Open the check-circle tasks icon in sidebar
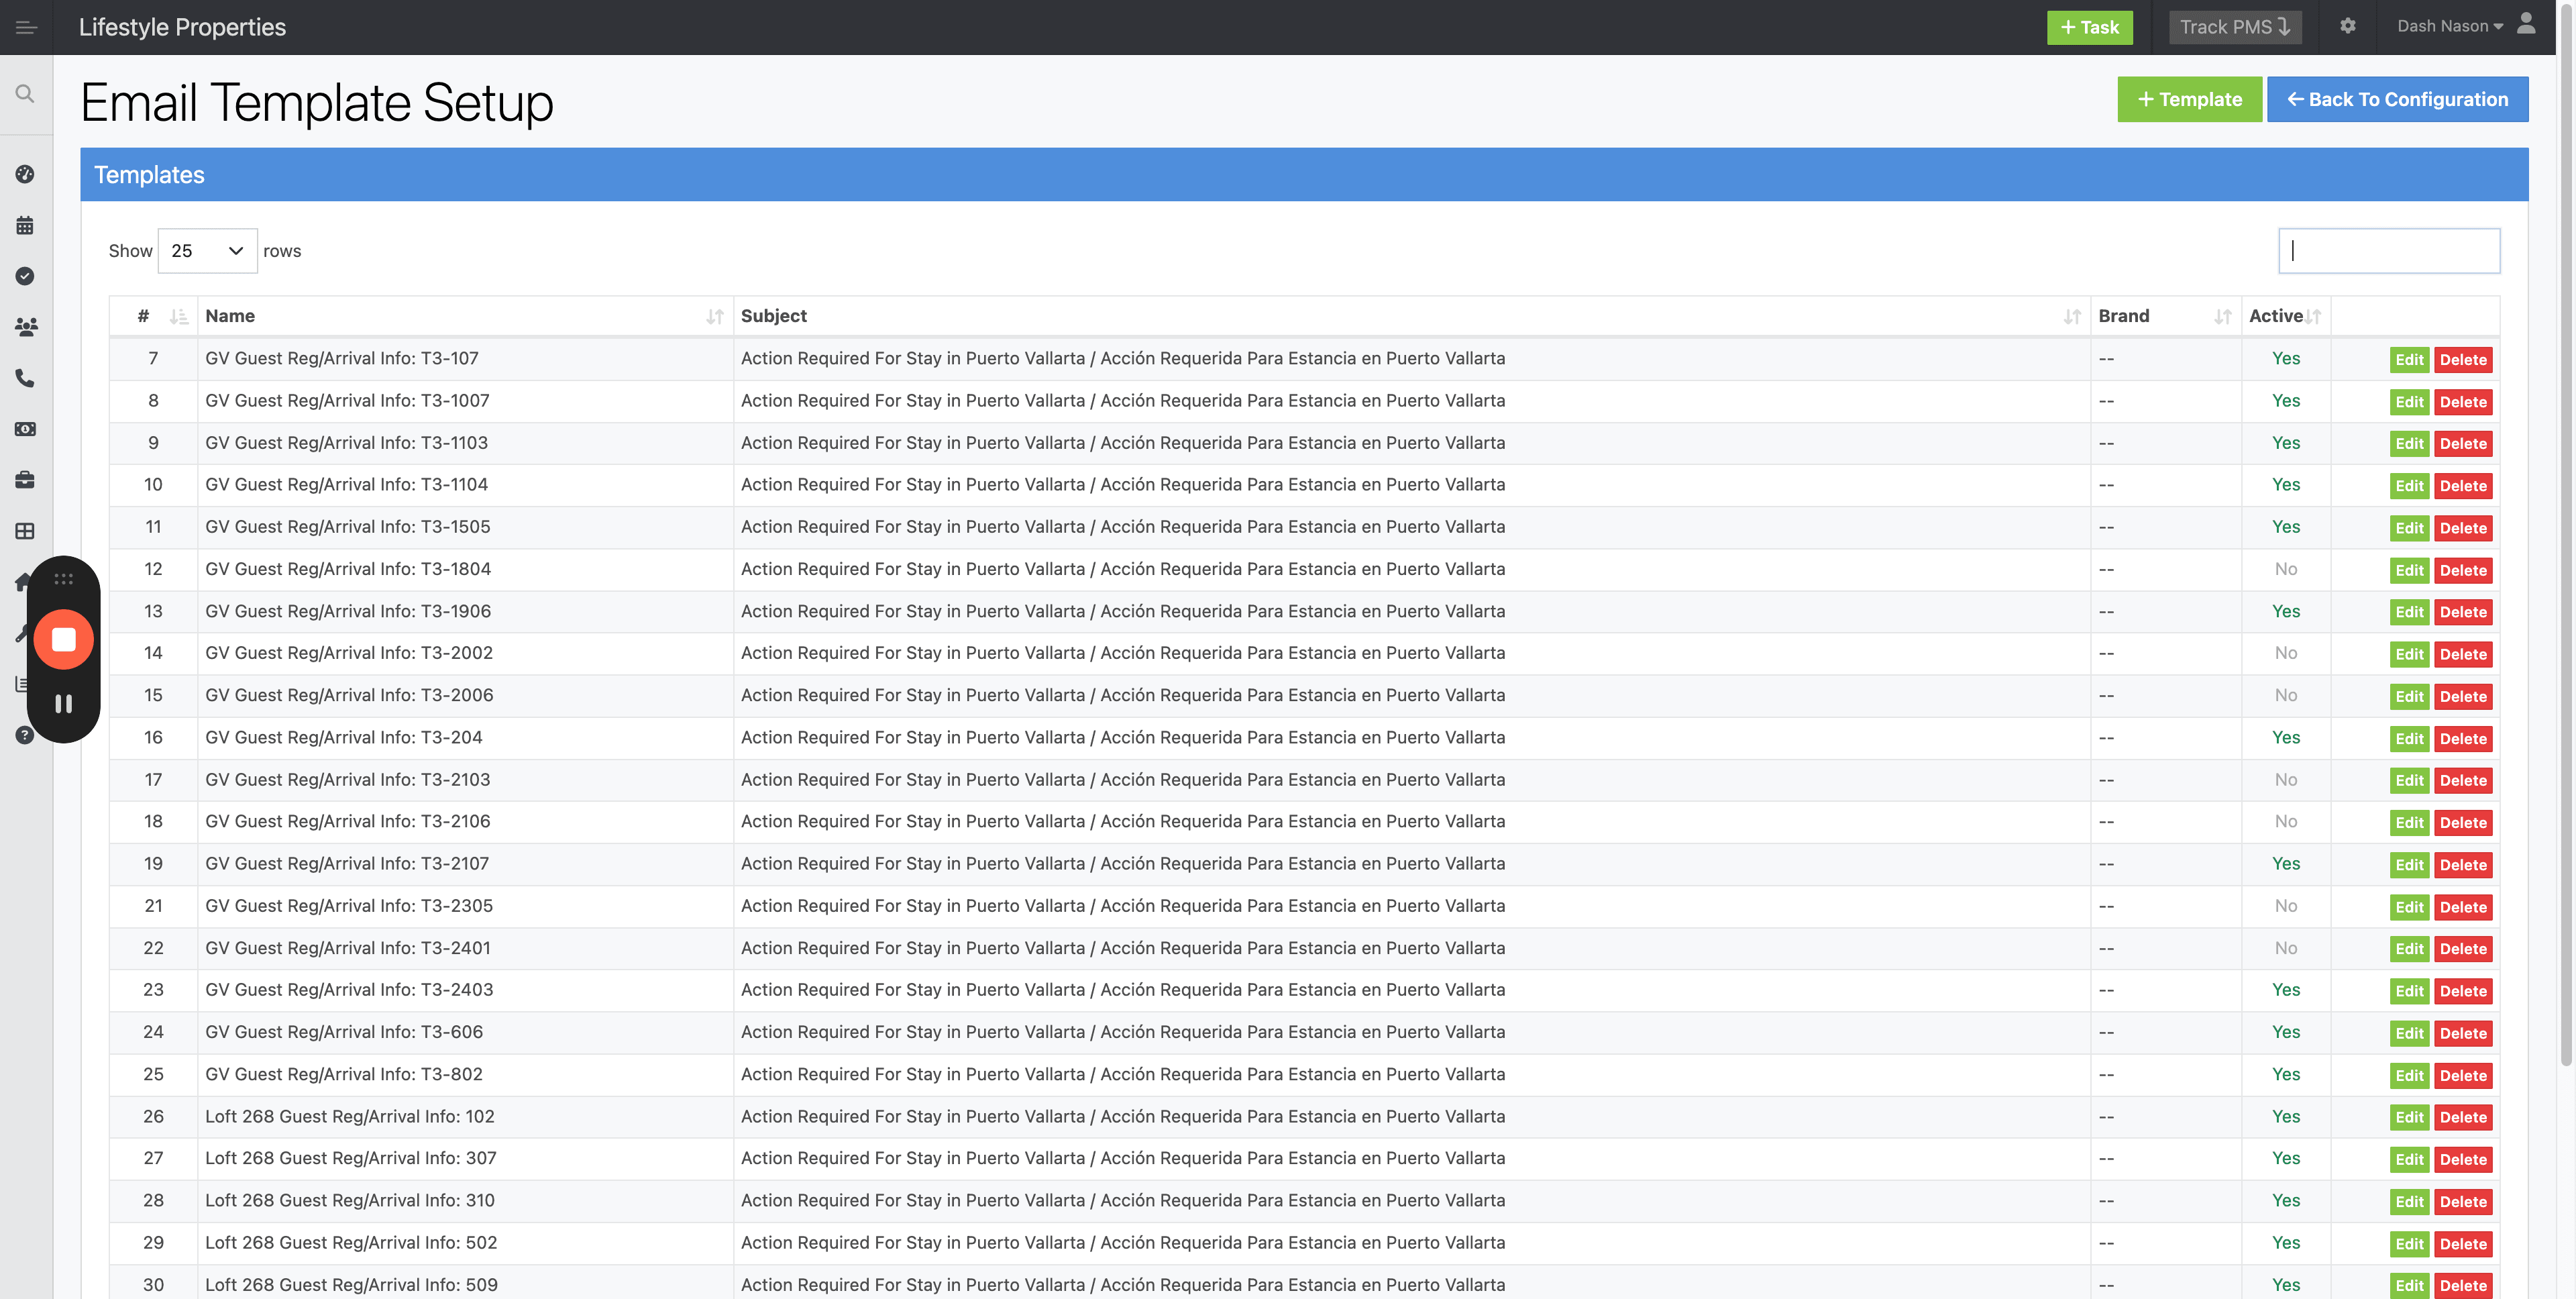The image size is (2576, 1299). 25,276
